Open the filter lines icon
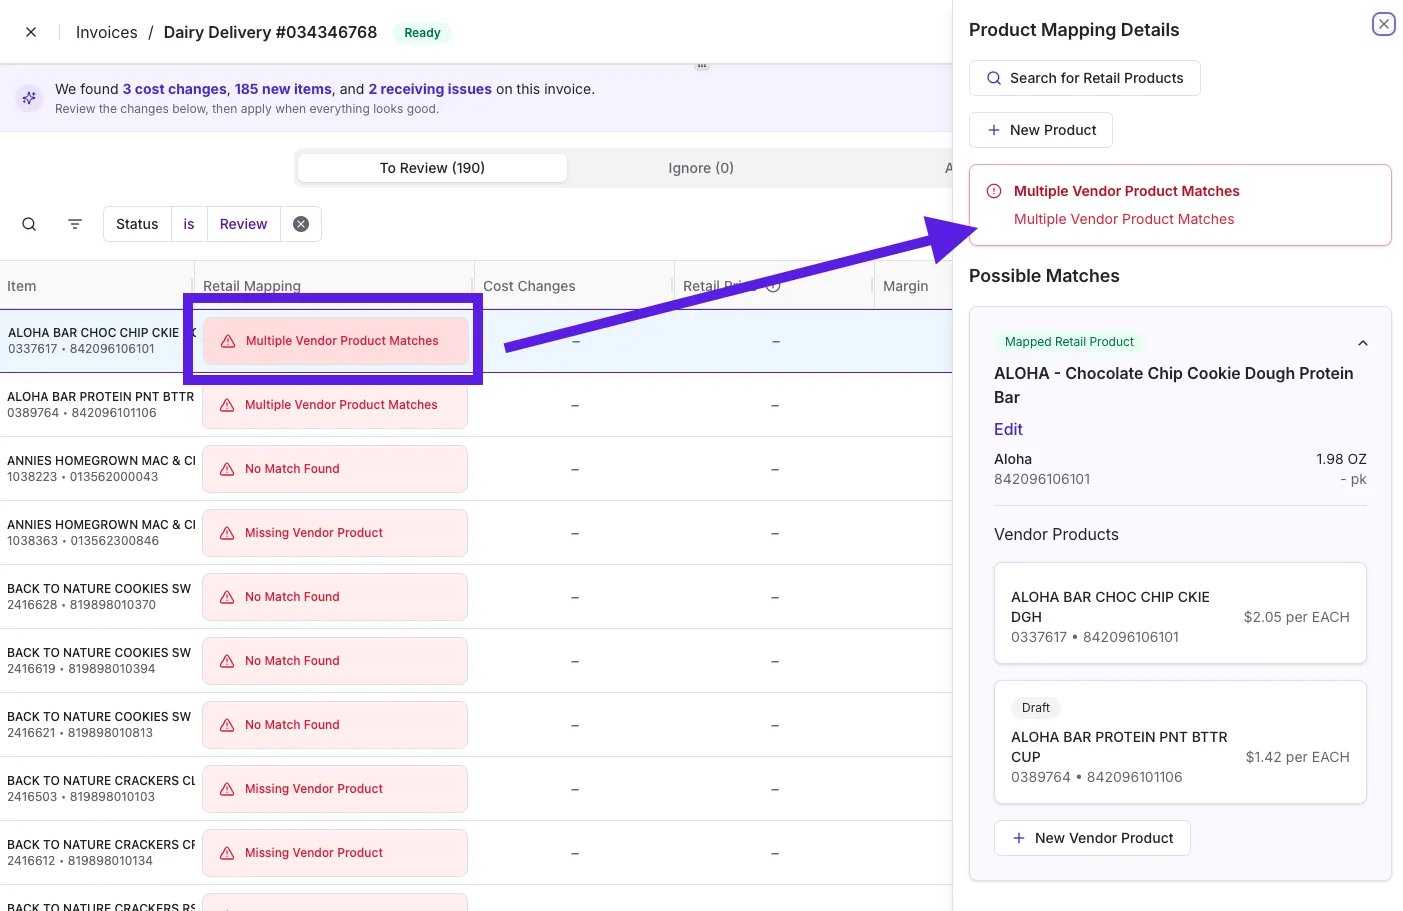Image resolution: width=1403 pixels, height=911 pixels. (75, 224)
